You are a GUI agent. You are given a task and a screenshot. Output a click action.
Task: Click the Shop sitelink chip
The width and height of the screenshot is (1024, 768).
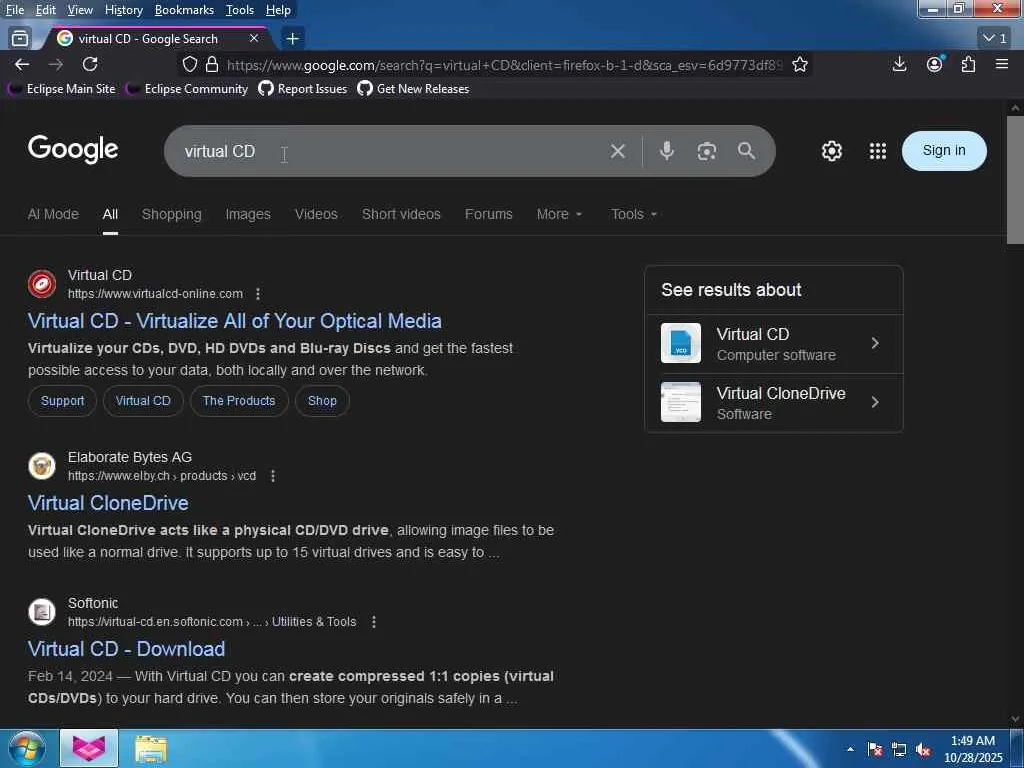[322, 401]
